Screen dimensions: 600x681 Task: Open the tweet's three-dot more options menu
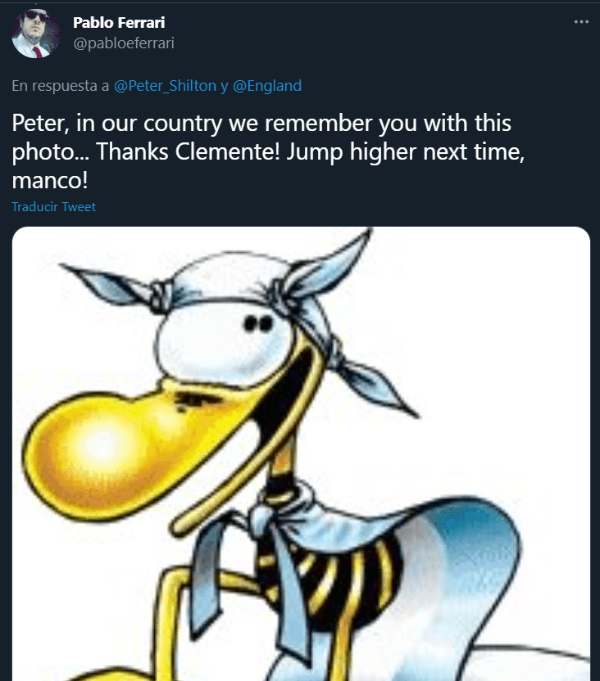(x=581, y=21)
